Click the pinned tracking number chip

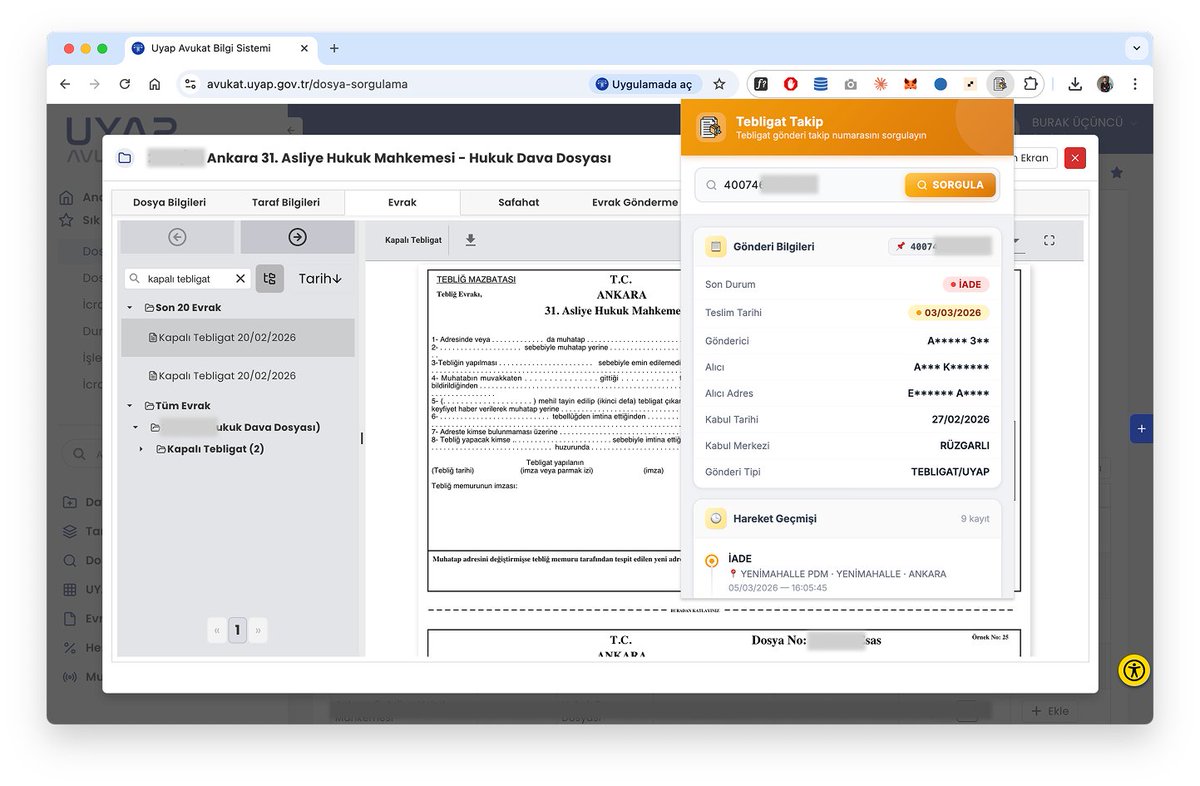tap(940, 246)
